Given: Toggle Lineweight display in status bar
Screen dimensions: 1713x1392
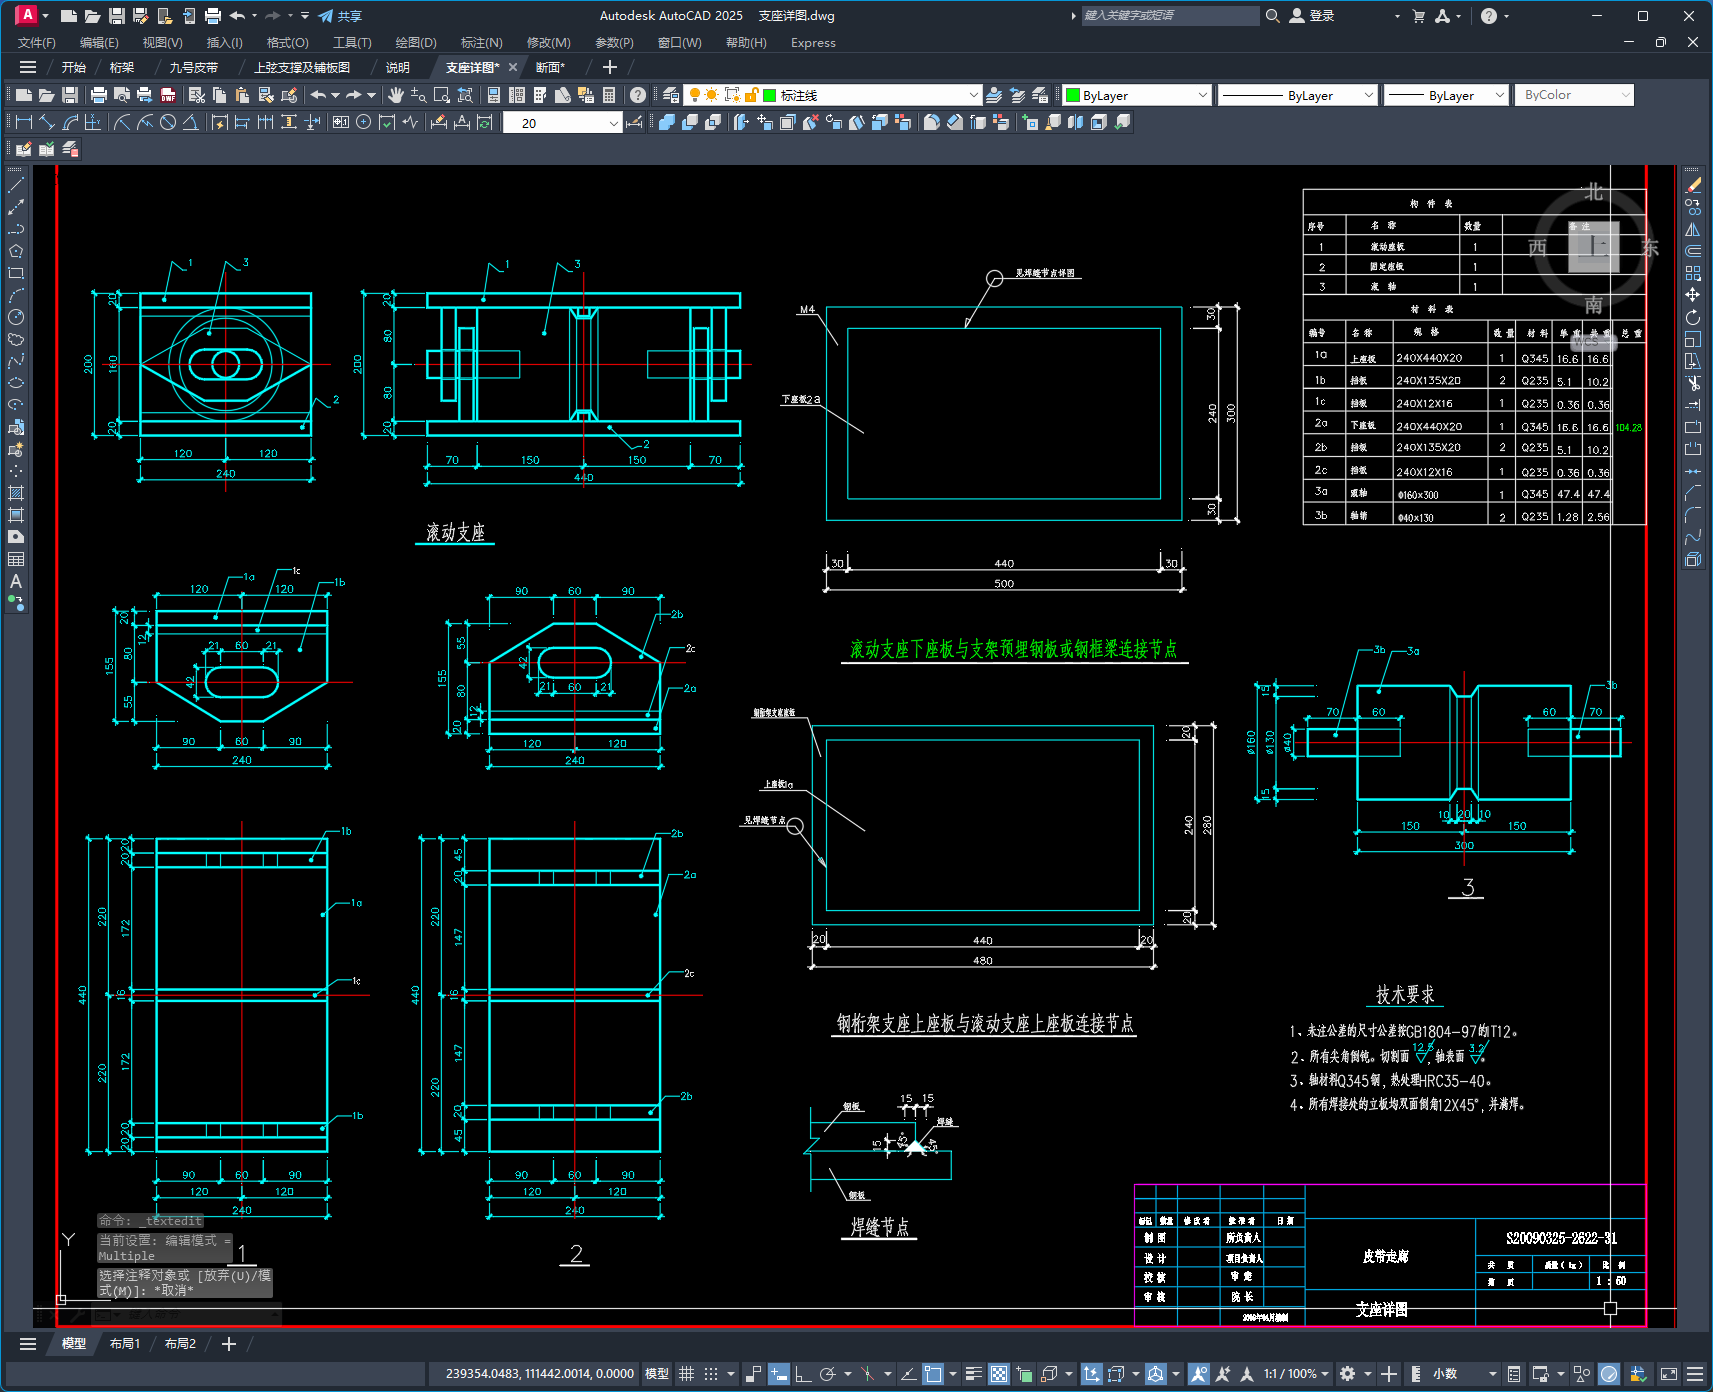Looking at the screenshot, I should pyautogui.click(x=974, y=1374).
